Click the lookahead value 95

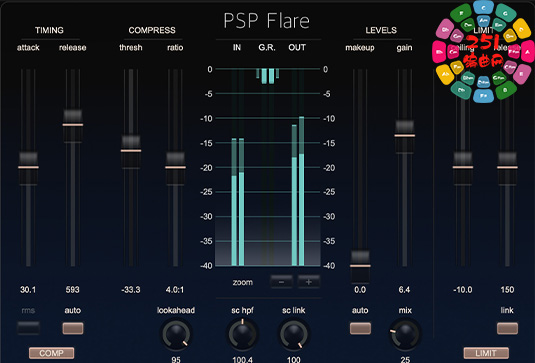(176, 359)
